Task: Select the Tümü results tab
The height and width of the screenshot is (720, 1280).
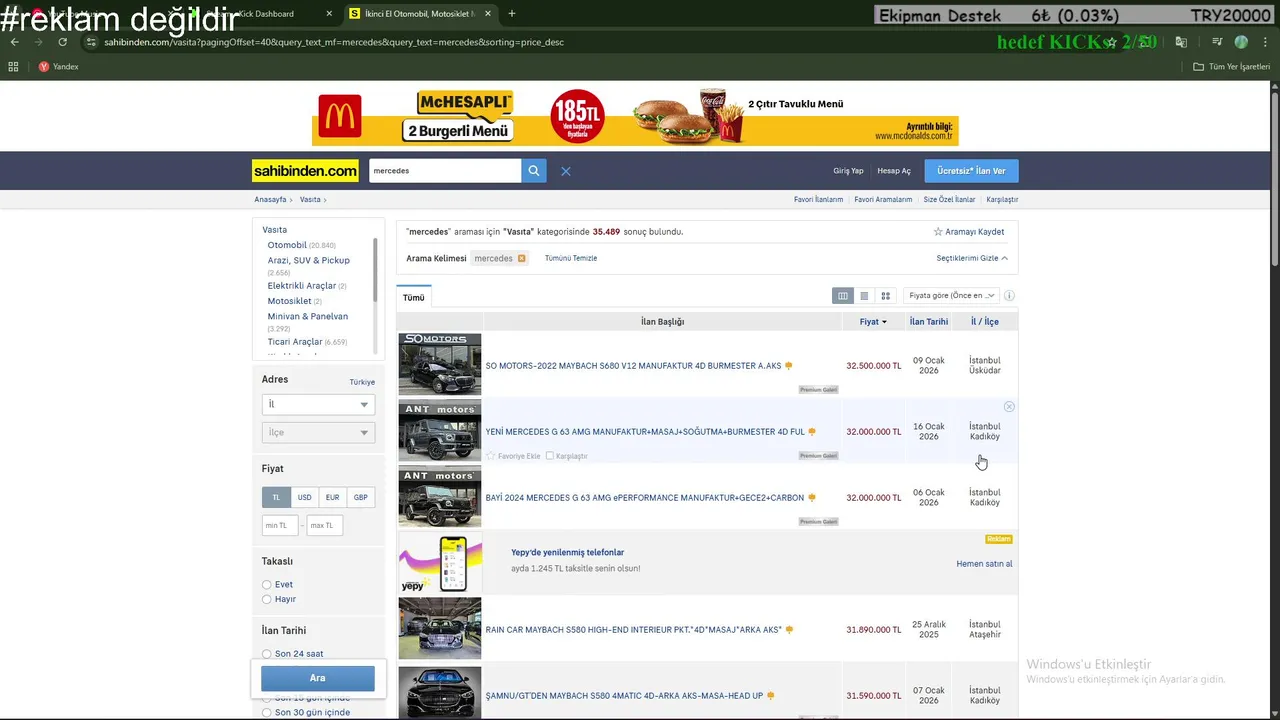Action: [414, 297]
